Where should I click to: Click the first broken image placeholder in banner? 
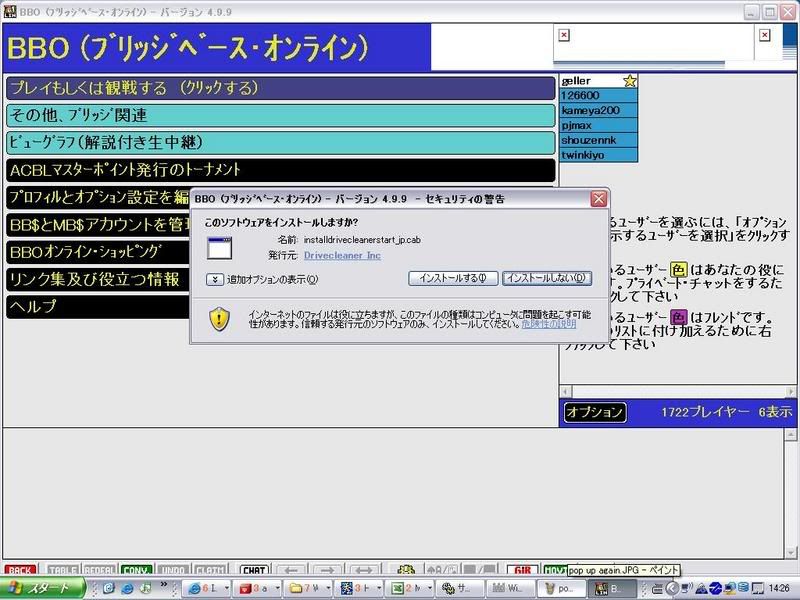(x=564, y=35)
